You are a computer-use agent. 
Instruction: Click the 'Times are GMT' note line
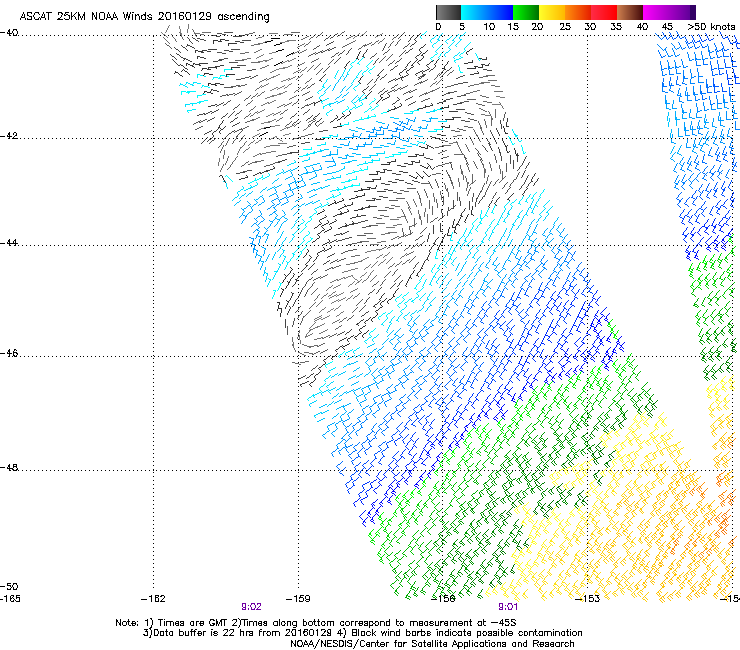point(316,623)
